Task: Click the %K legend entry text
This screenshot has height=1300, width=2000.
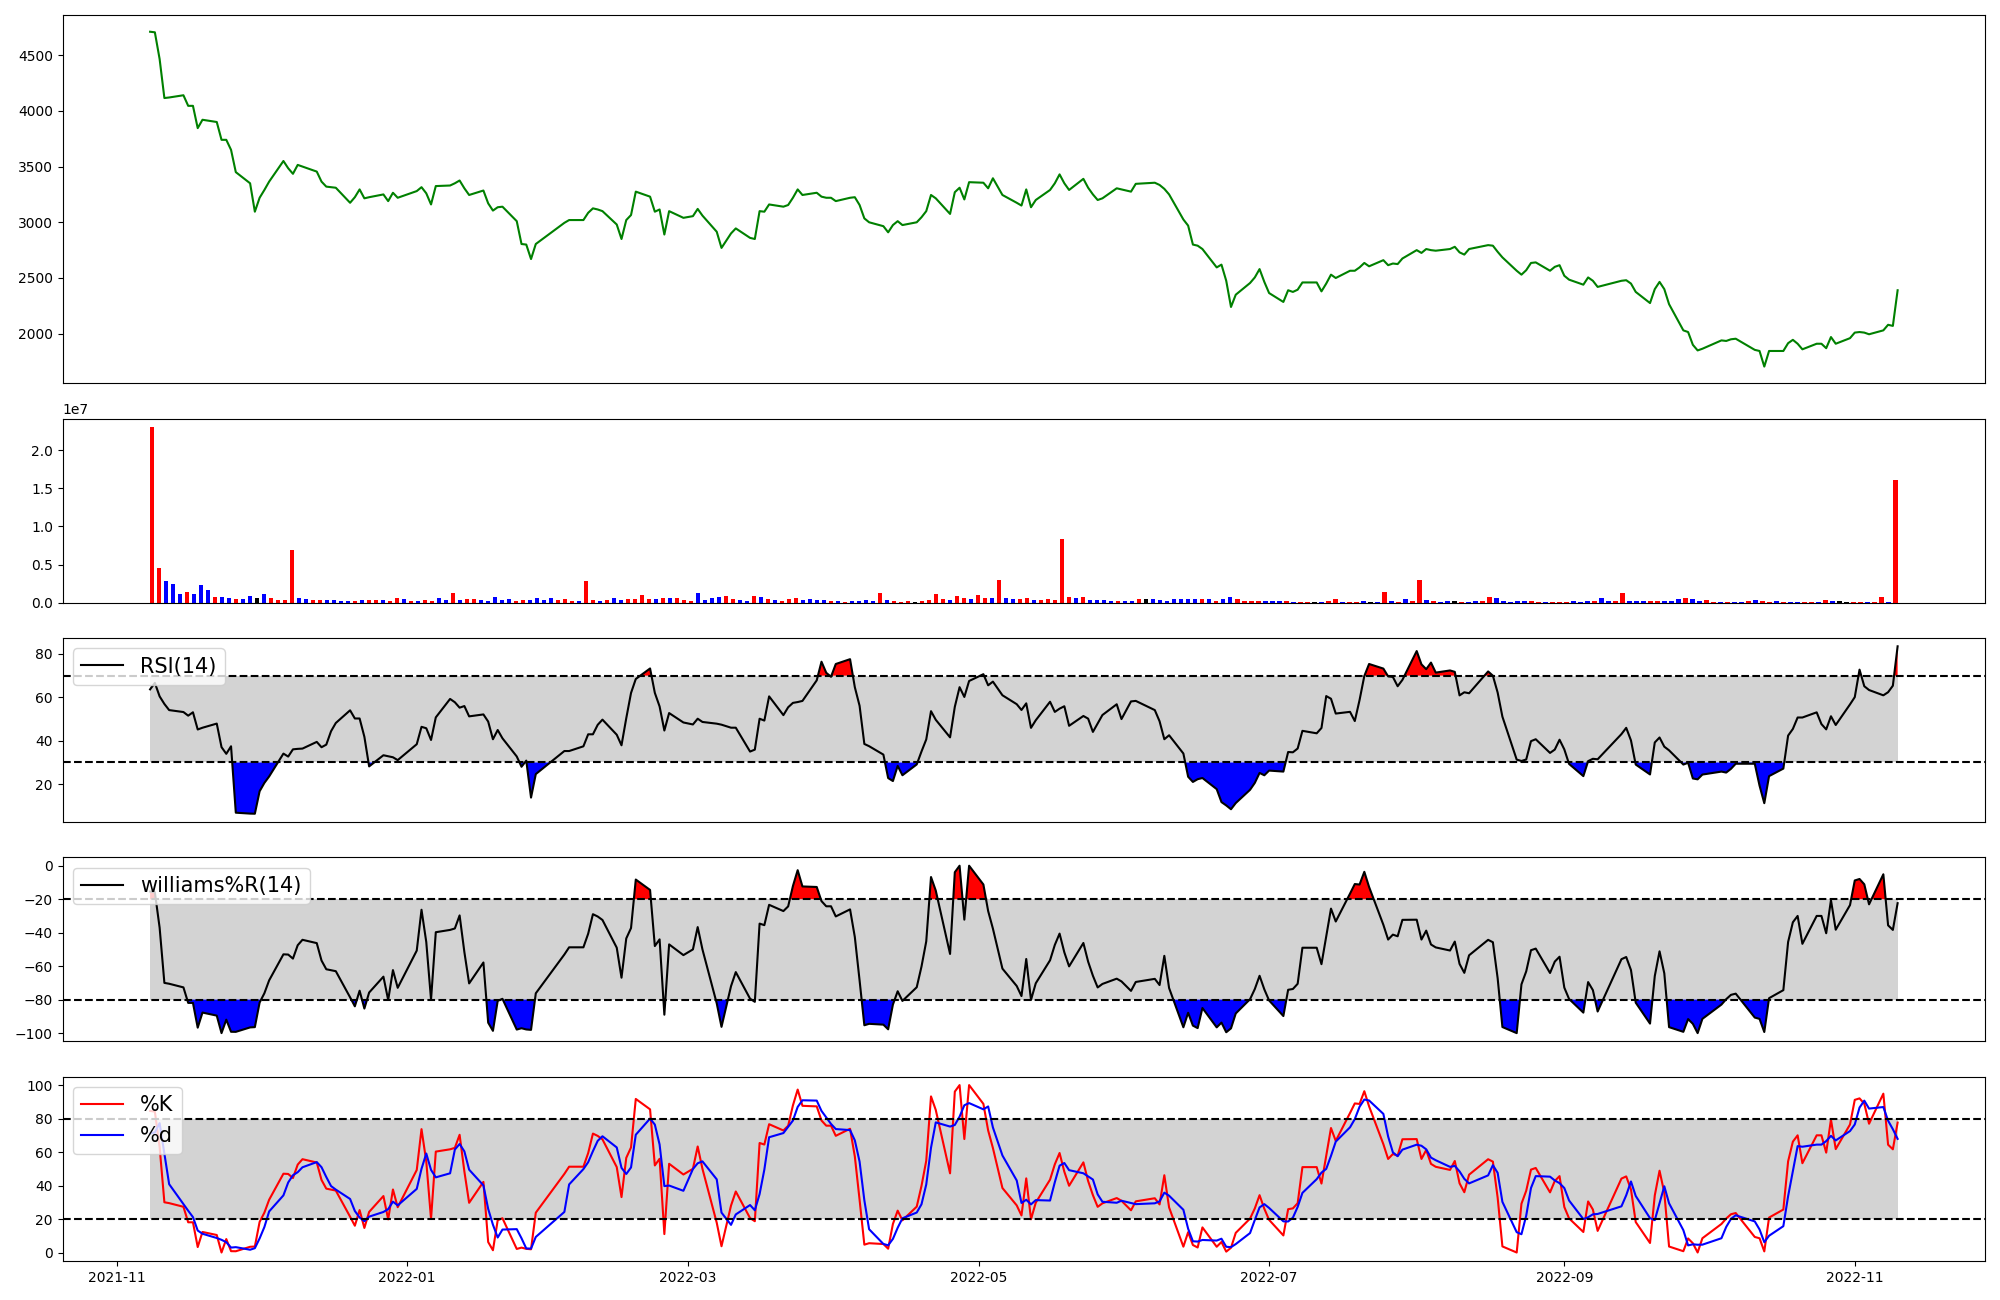Action: tap(156, 1104)
